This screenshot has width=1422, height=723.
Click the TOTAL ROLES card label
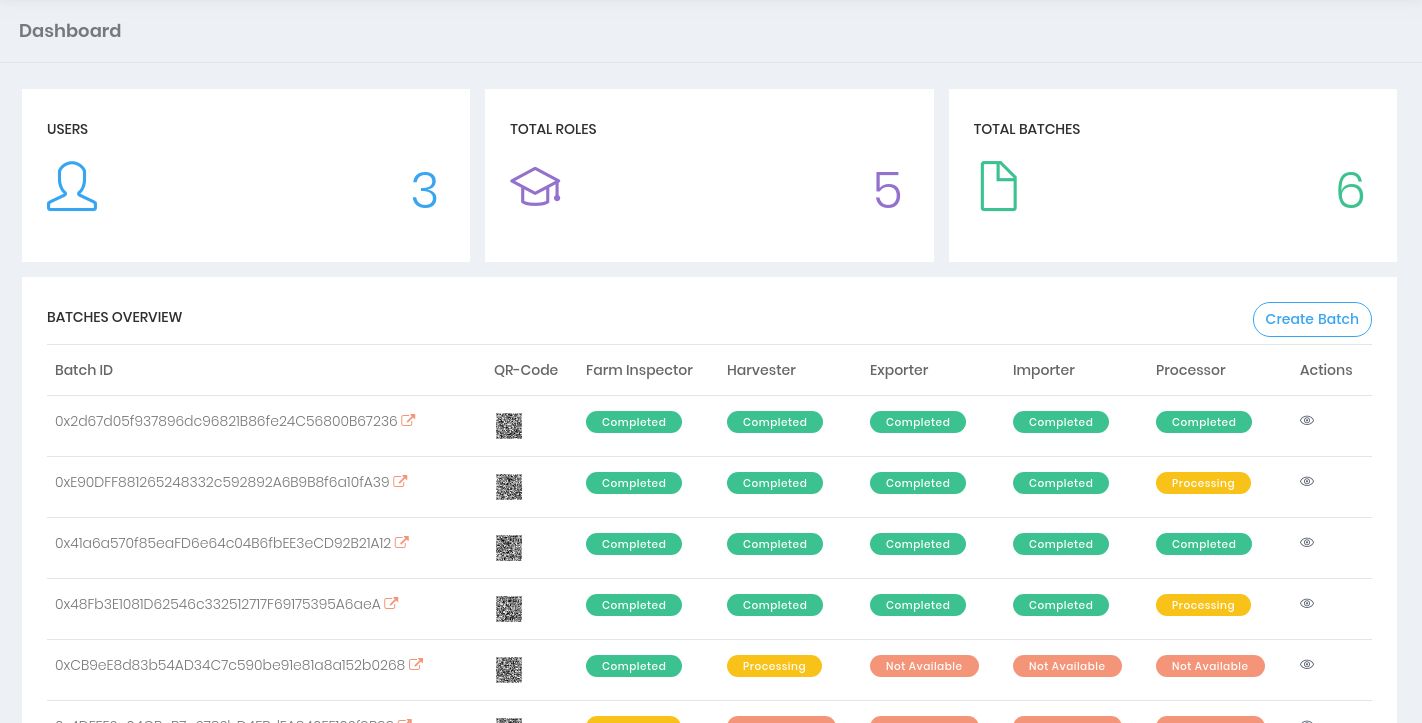click(553, 129)
